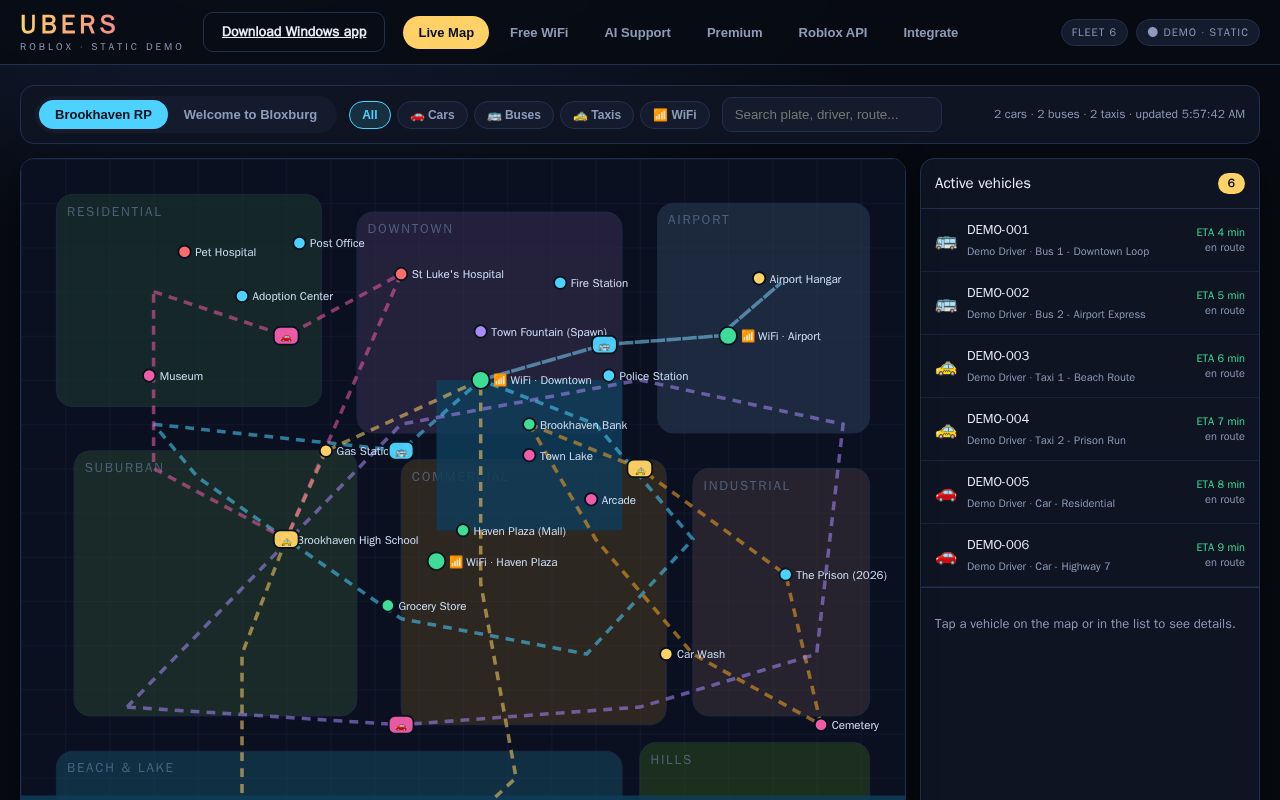Select the WiFi Haven Plaza hotspot marker
This screenshot has width=1280, height=800.
click(x=436, y=561)
